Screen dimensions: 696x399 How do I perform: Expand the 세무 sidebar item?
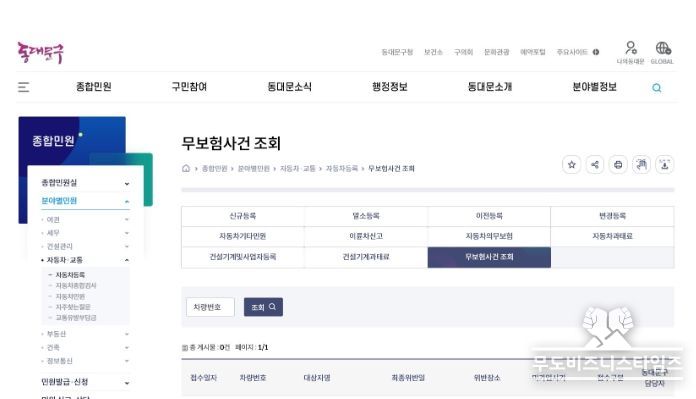click(x=85, y=233)
